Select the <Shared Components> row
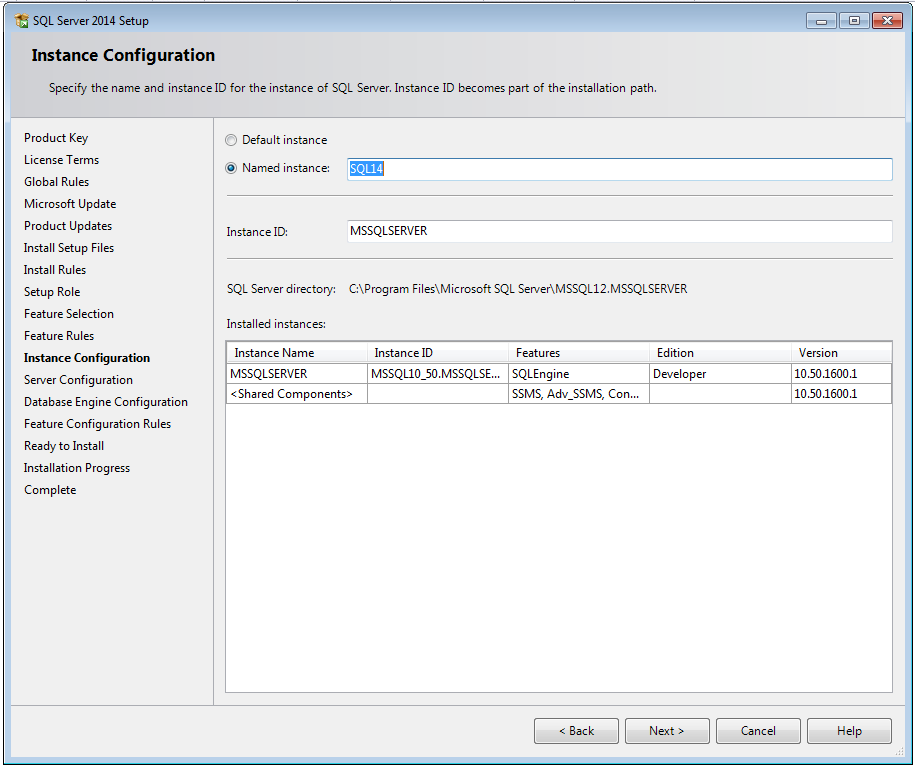 tap(559, 394)
